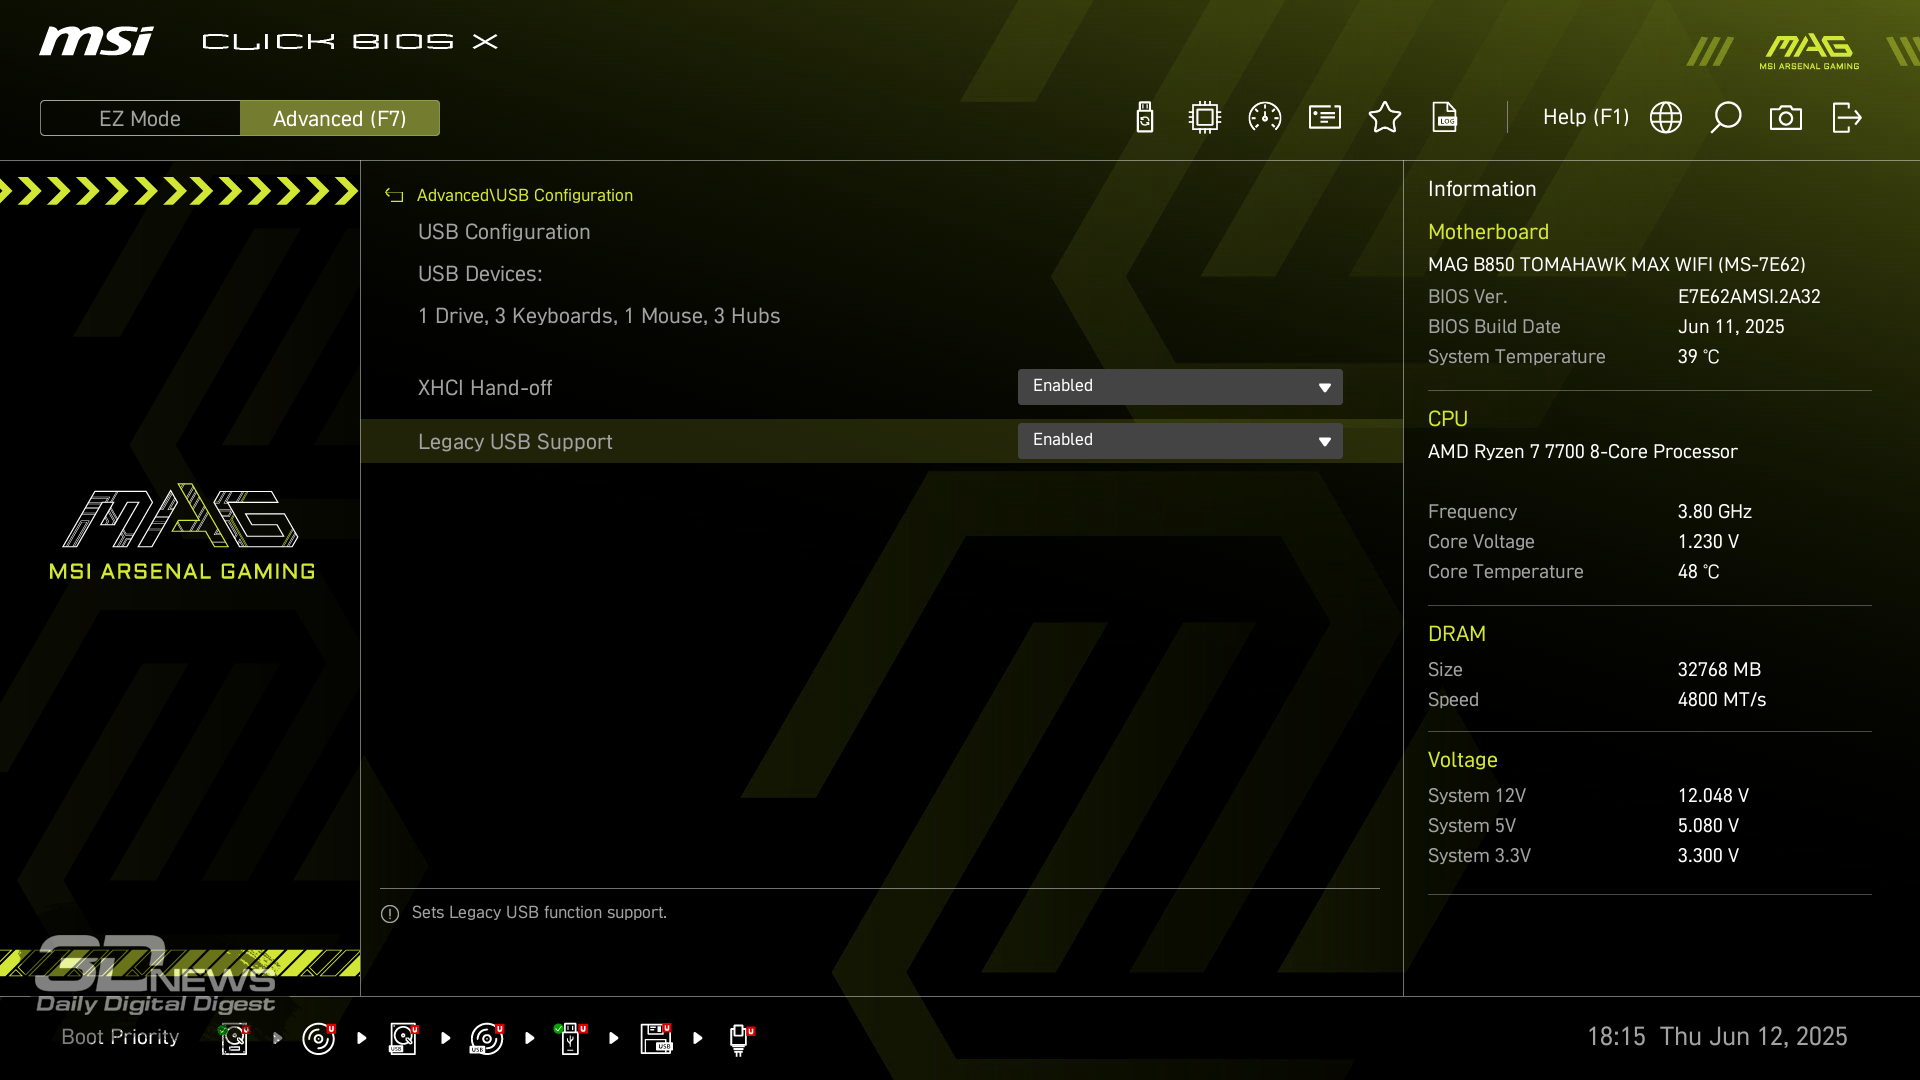Screen dimensions: 1920x1080
Task: Click the DRAM section heading
Action: (x=1457, y=634)
